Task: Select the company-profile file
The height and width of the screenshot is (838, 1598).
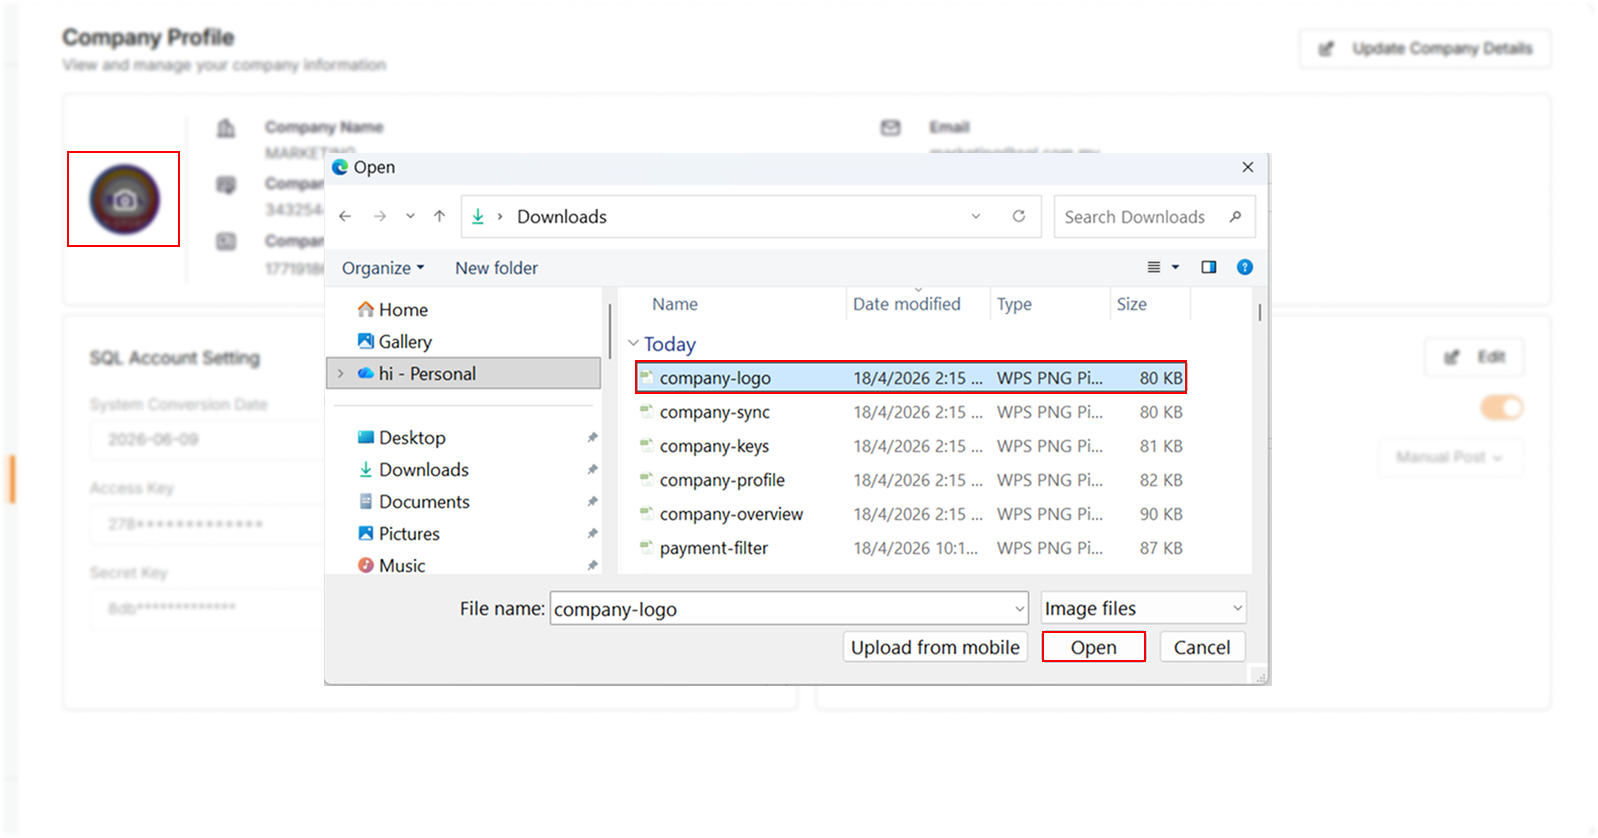Action: click(x=911, y=480)
